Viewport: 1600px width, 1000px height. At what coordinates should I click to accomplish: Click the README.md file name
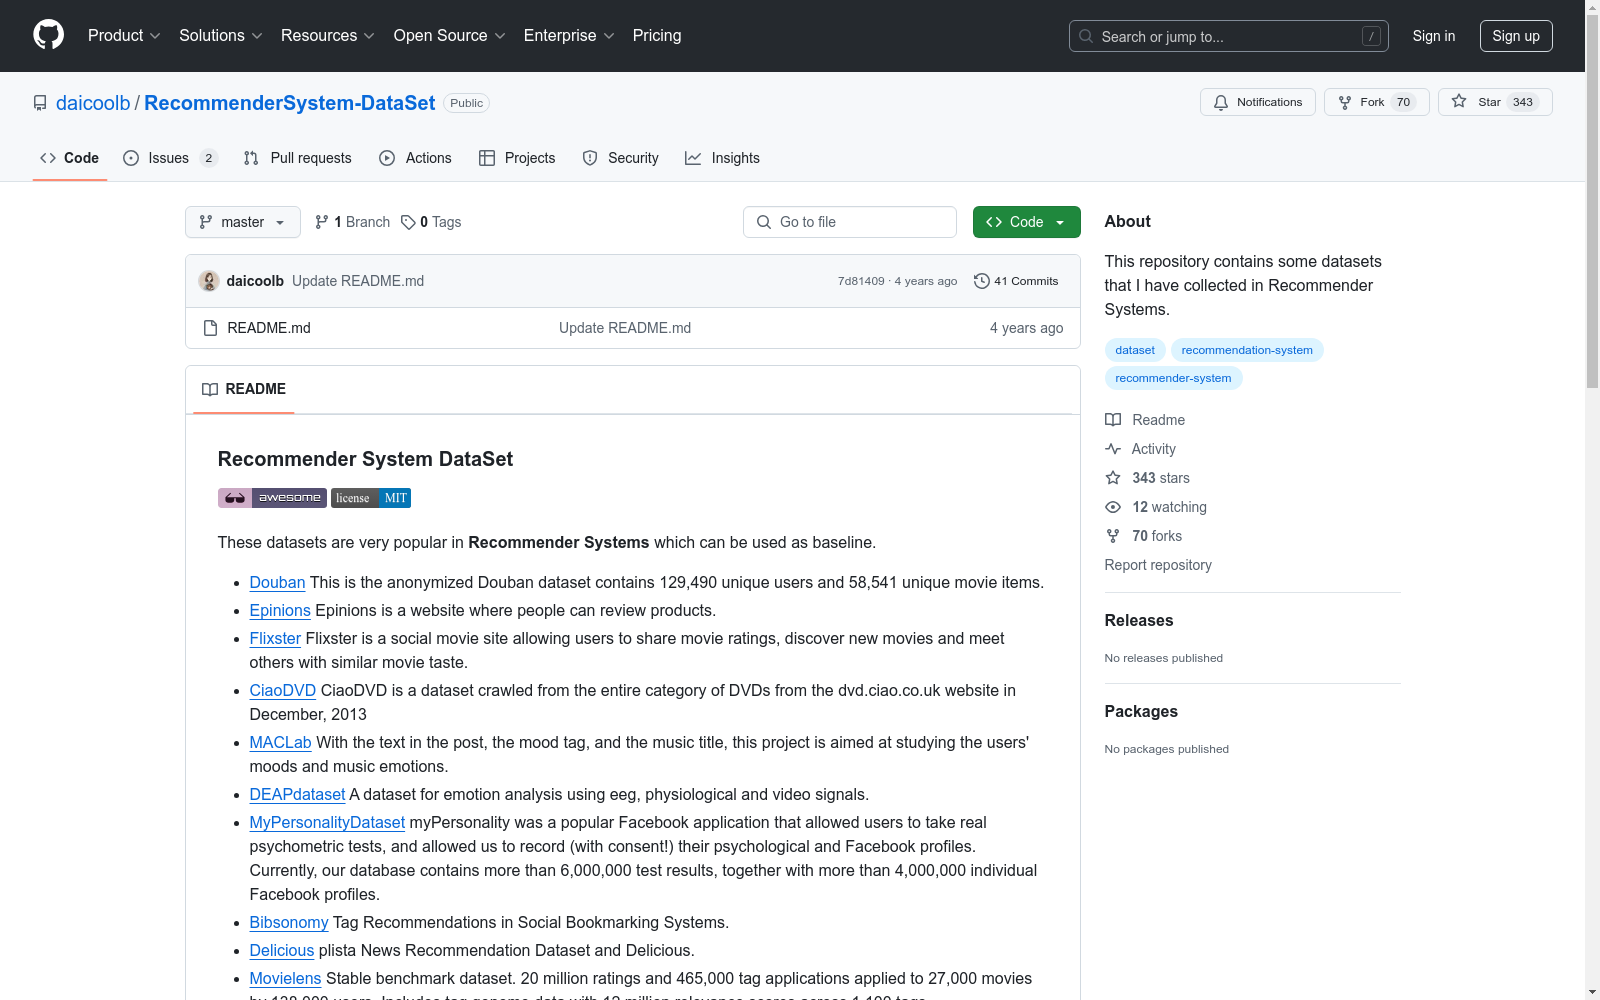269,328
